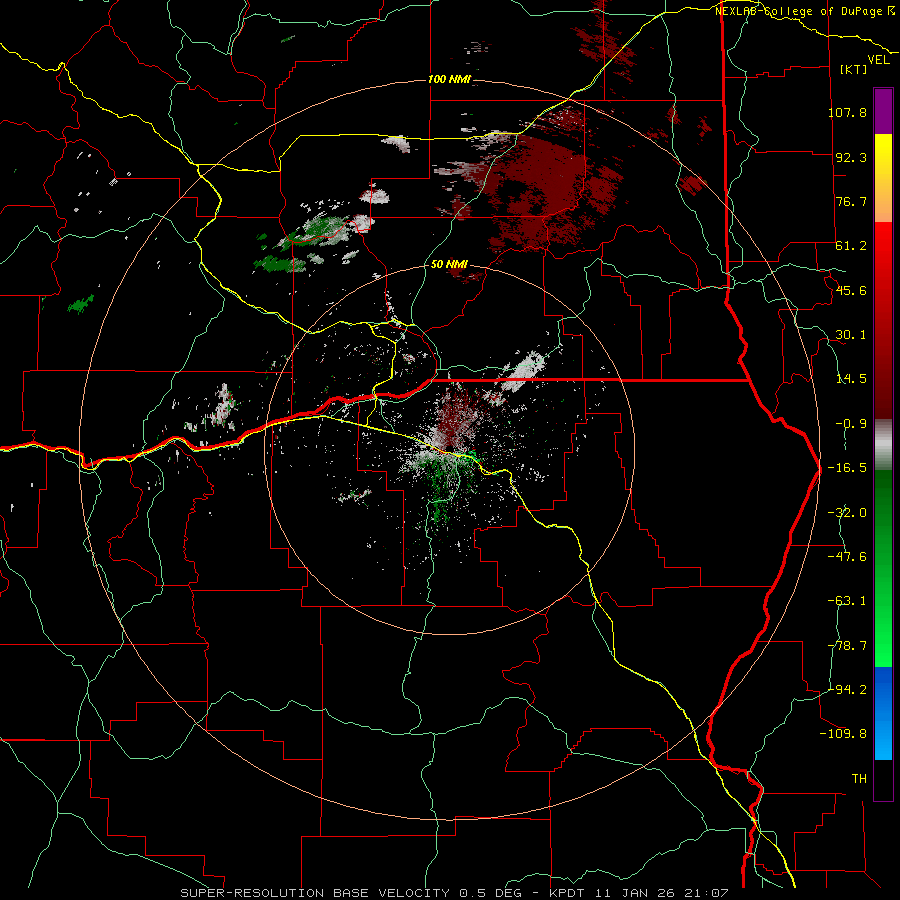This screenshot has width=900, height=900.
Task: Click the NEXLAB-College of DuPage credit text
Action: pyautogui.click(x=804, y=11)
